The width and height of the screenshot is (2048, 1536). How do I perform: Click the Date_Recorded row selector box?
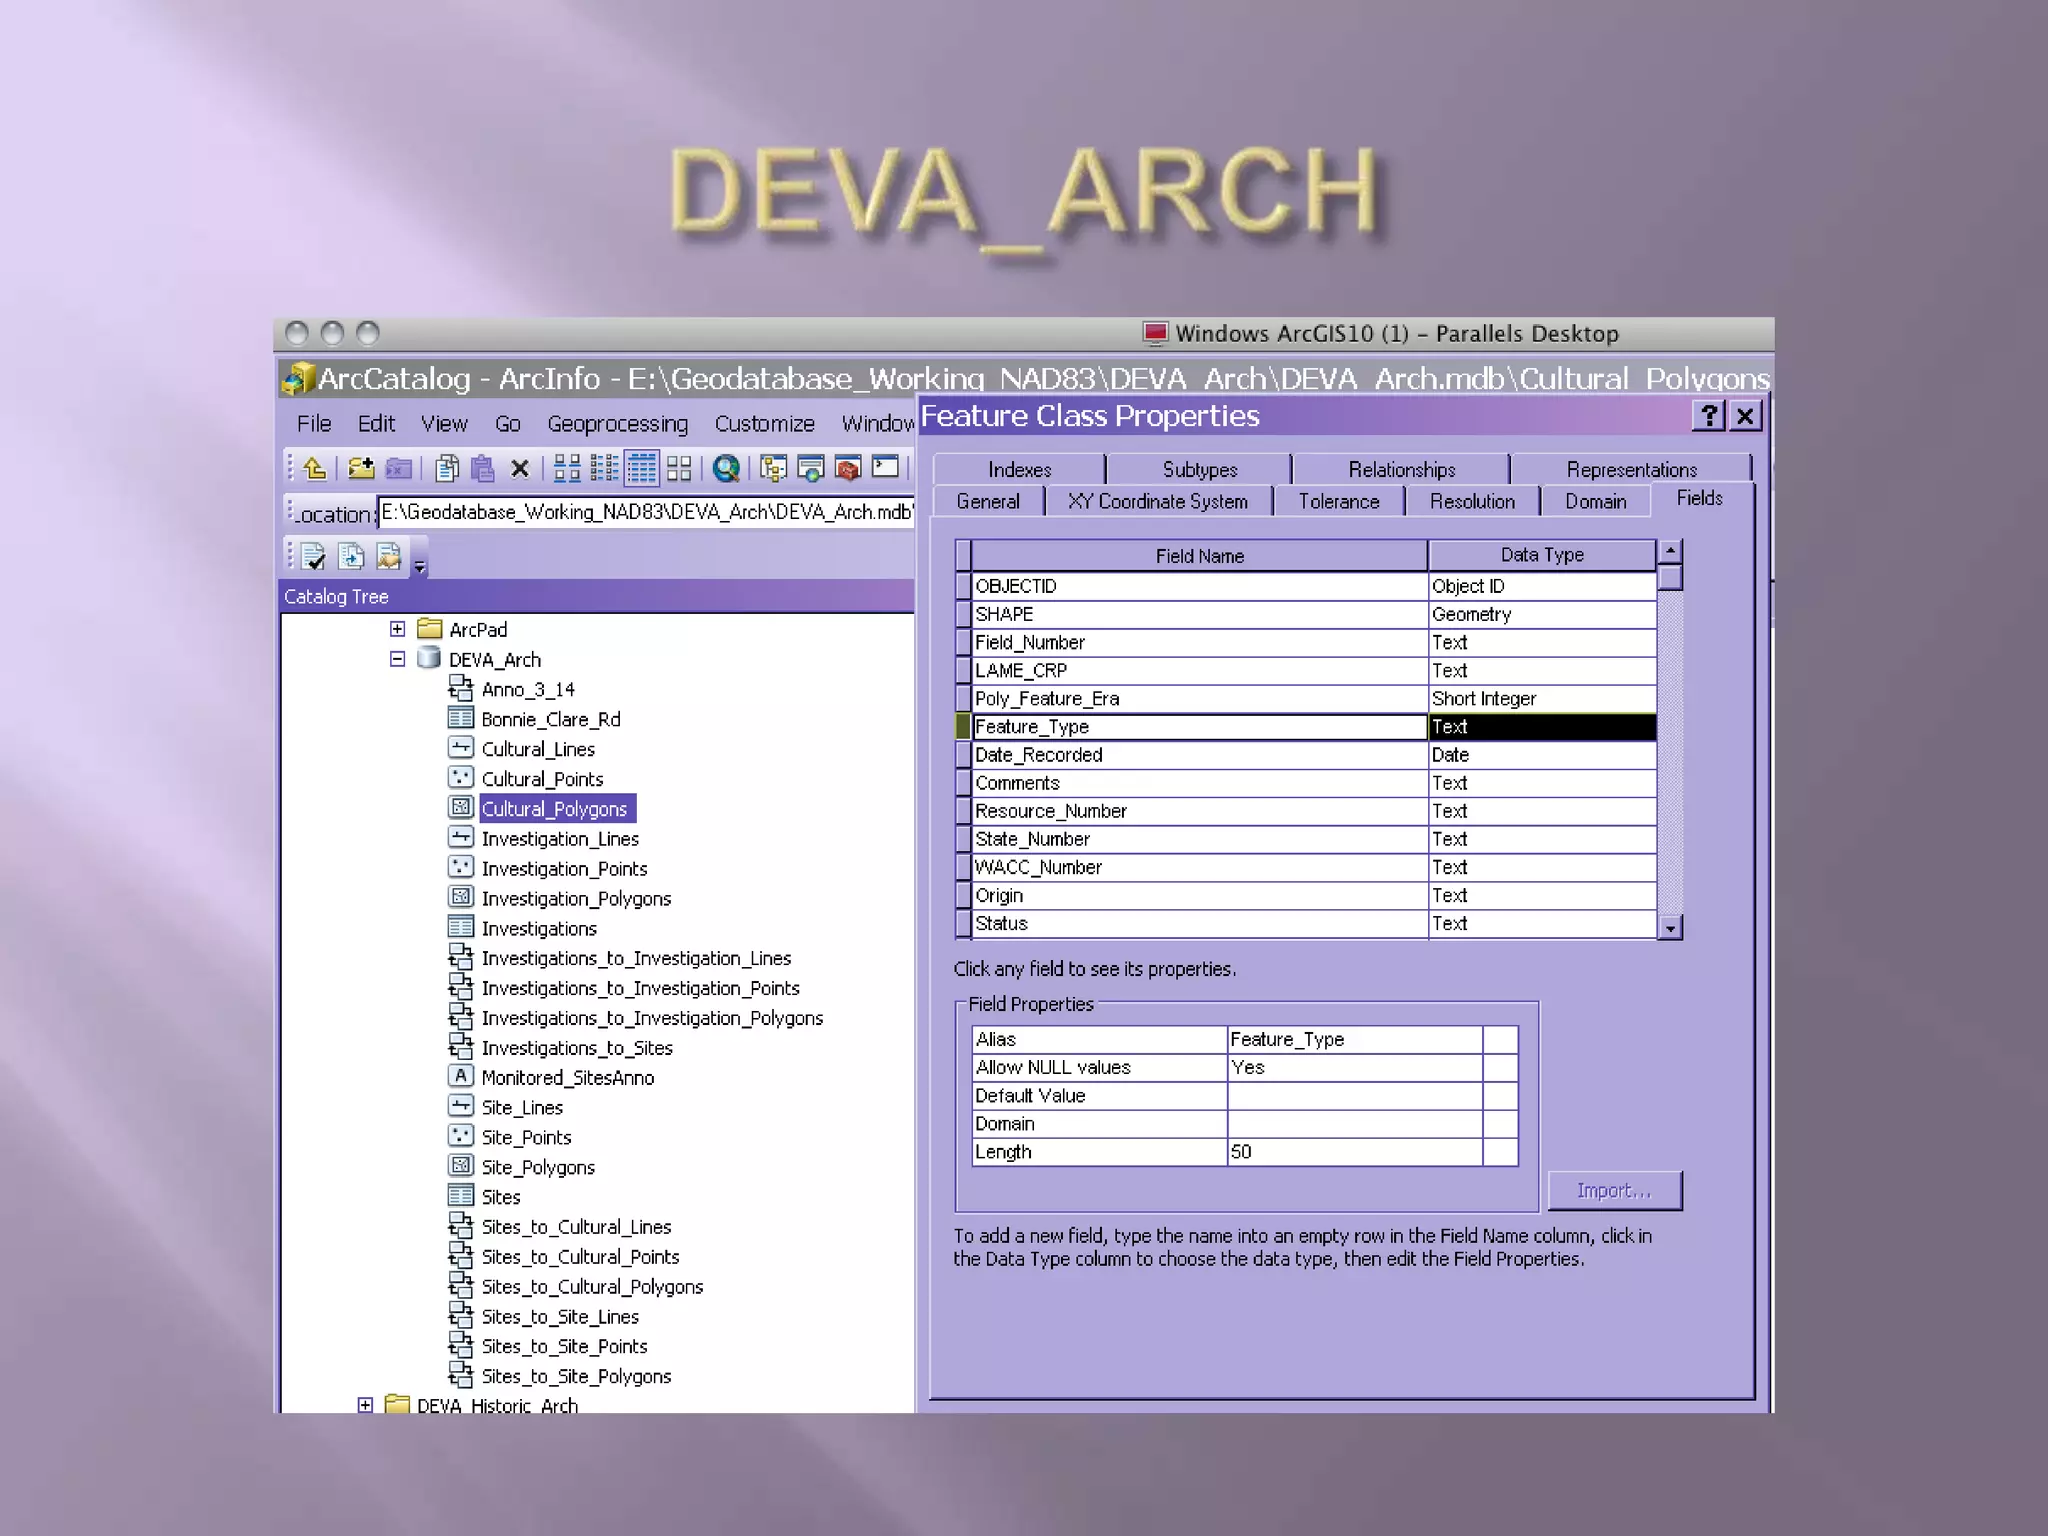tap(963, 755)
